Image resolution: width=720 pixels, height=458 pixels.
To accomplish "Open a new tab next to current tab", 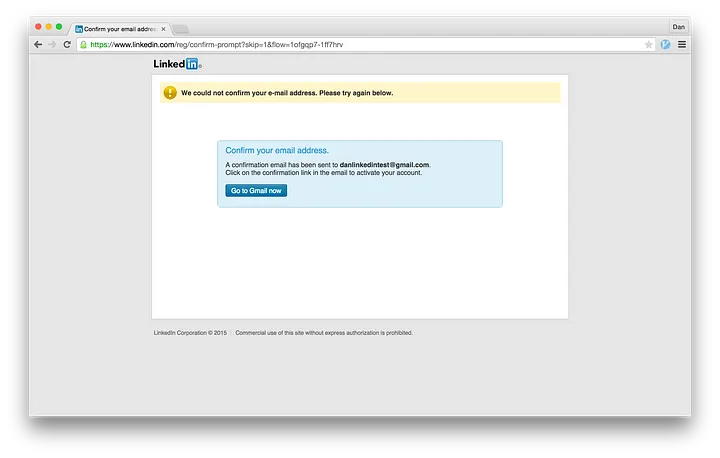I will tap(181, 29).
